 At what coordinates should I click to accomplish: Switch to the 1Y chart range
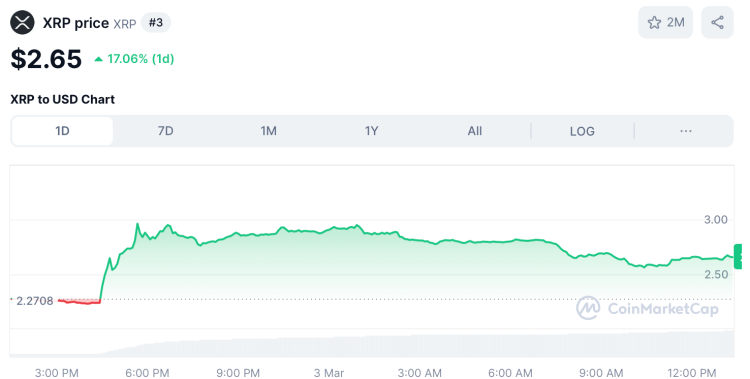click(x=372, y=131)
